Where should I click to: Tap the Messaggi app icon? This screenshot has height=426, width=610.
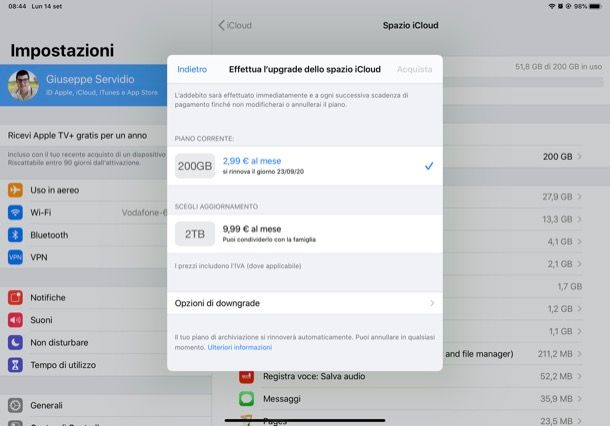click(246, 399)
